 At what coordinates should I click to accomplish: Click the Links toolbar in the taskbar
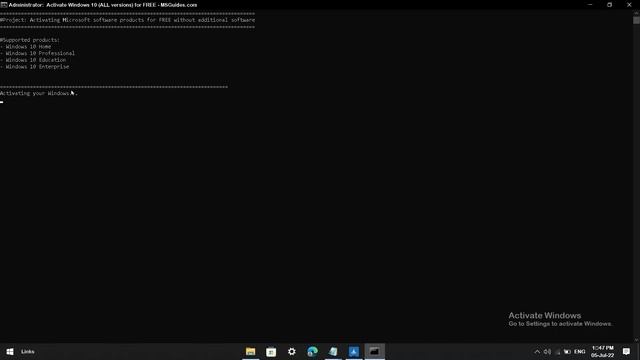click(x=28, y=351)
